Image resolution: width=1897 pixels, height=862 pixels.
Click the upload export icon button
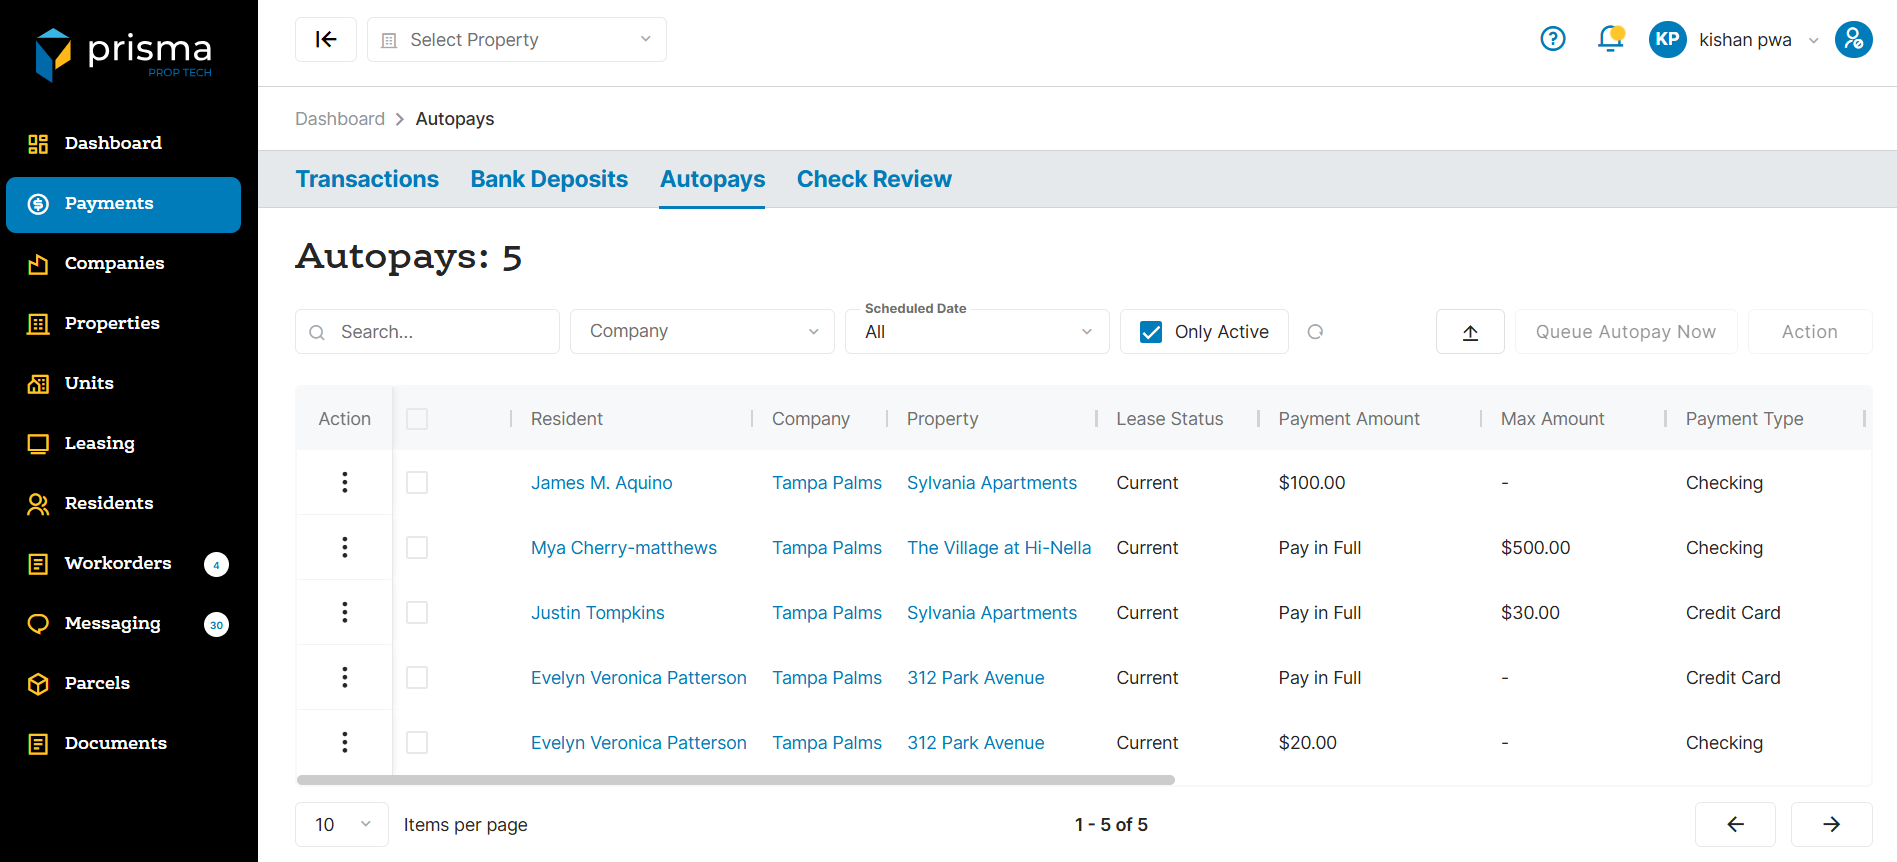click(x=1470, y=332)
